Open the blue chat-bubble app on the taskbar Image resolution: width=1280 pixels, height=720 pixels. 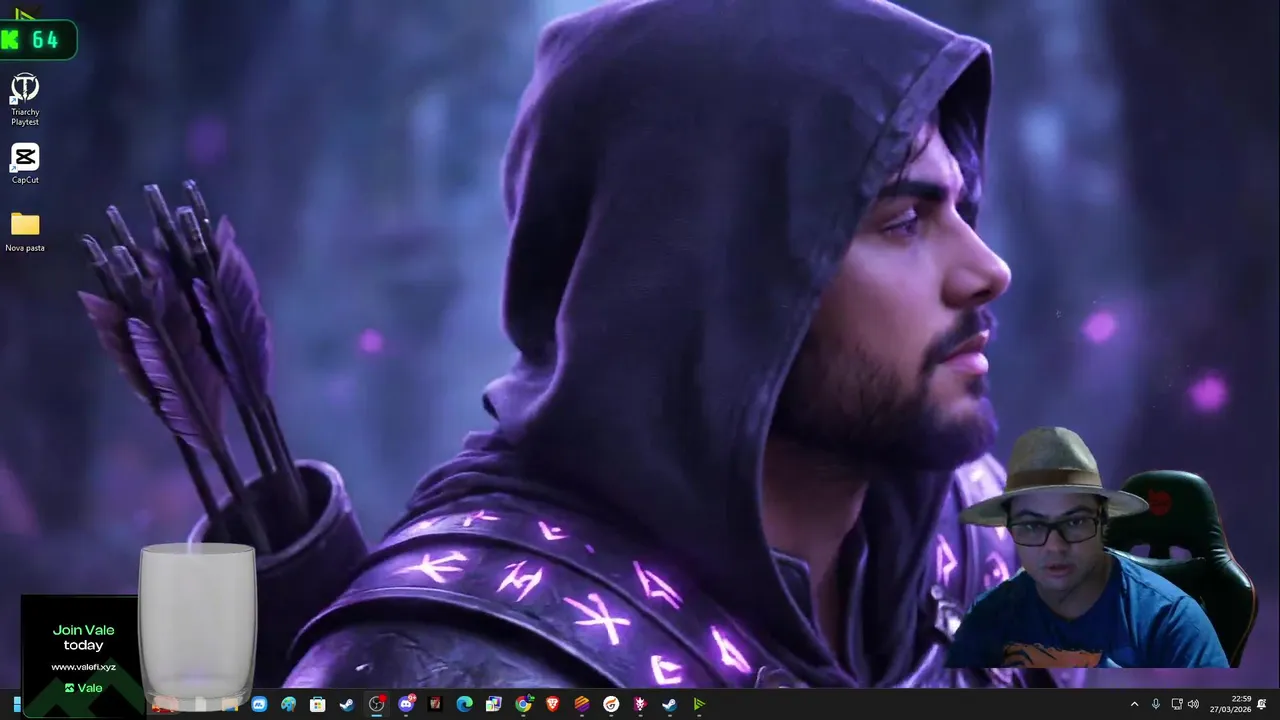pyautogui.click(x=259, y=704)
